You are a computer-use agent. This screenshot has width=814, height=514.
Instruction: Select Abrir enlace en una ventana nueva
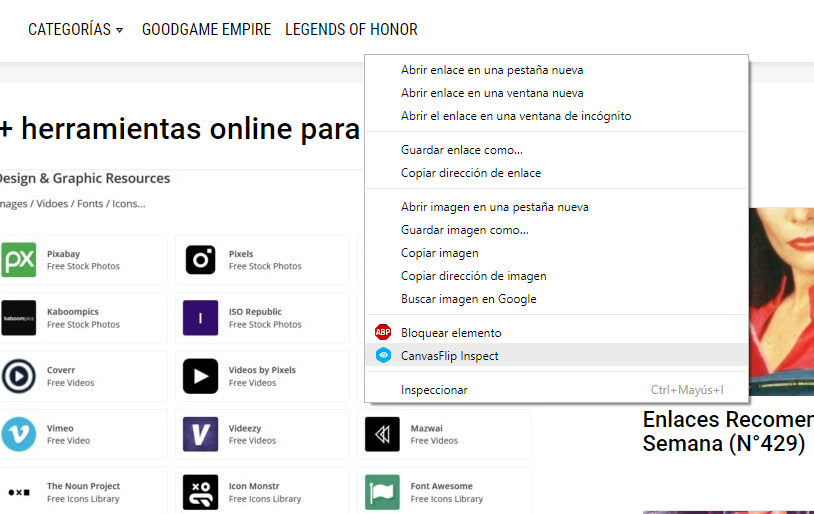point(557,93)
